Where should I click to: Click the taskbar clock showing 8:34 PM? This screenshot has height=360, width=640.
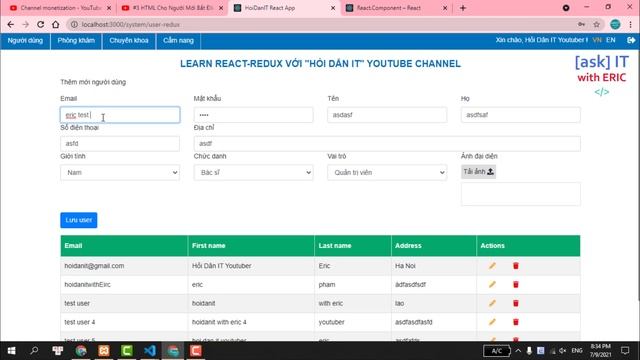(x=600, y=350)
